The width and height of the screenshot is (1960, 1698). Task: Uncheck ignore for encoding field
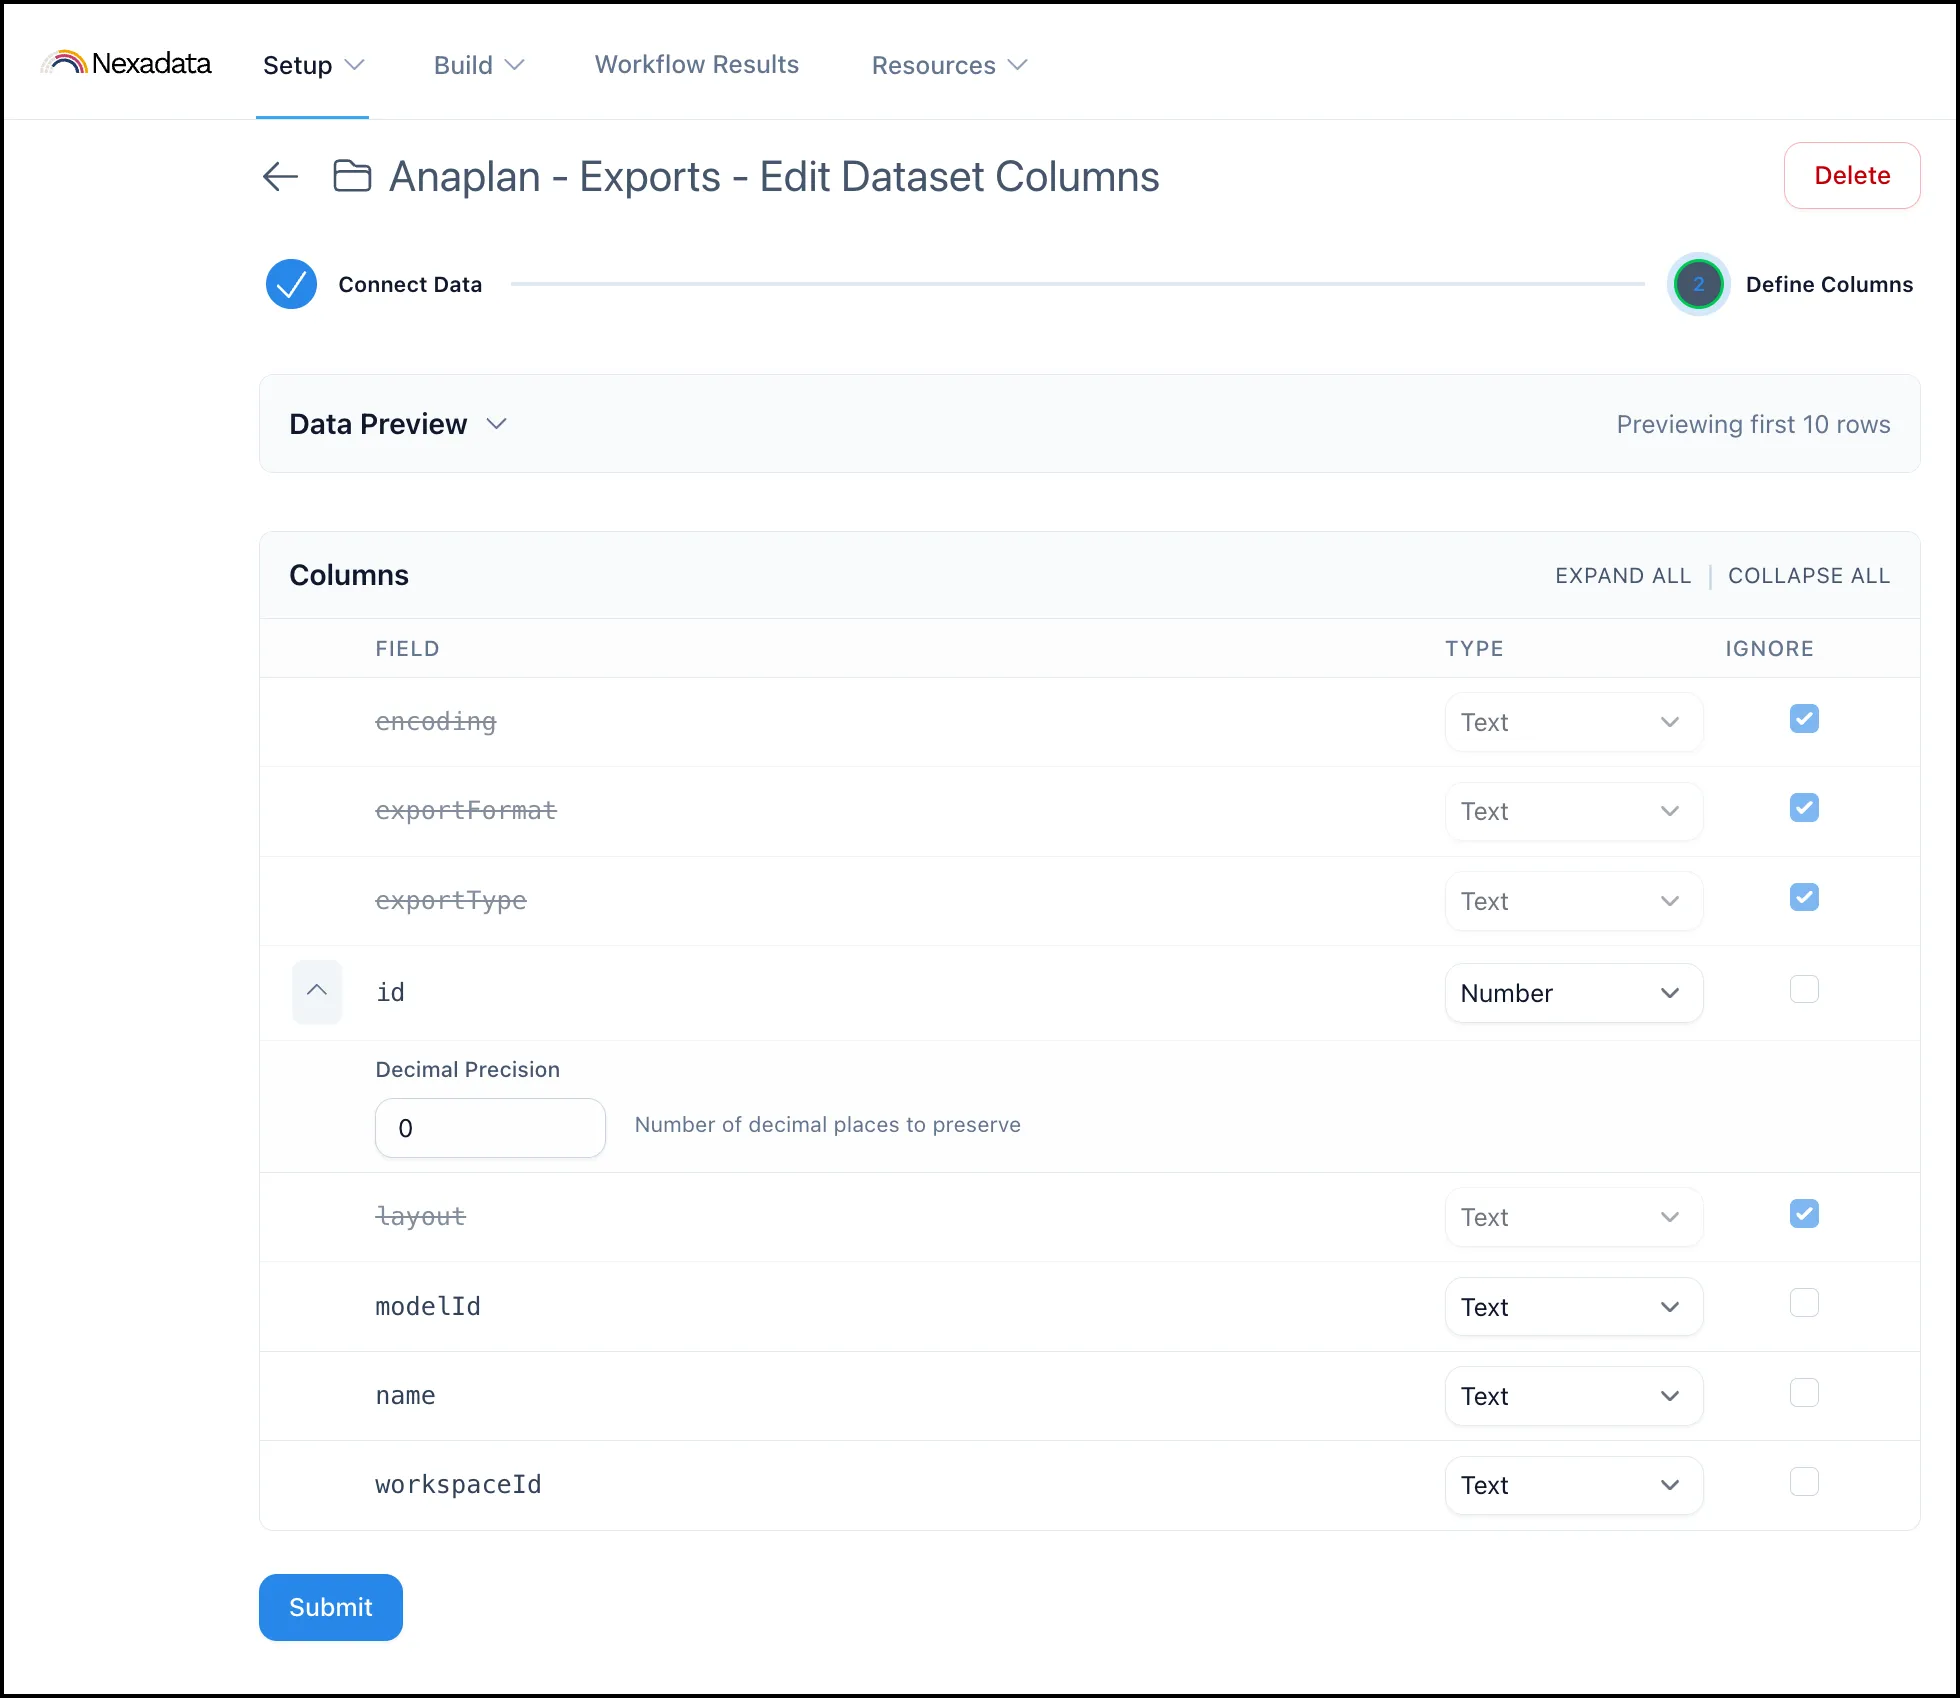coord(1804,719)
